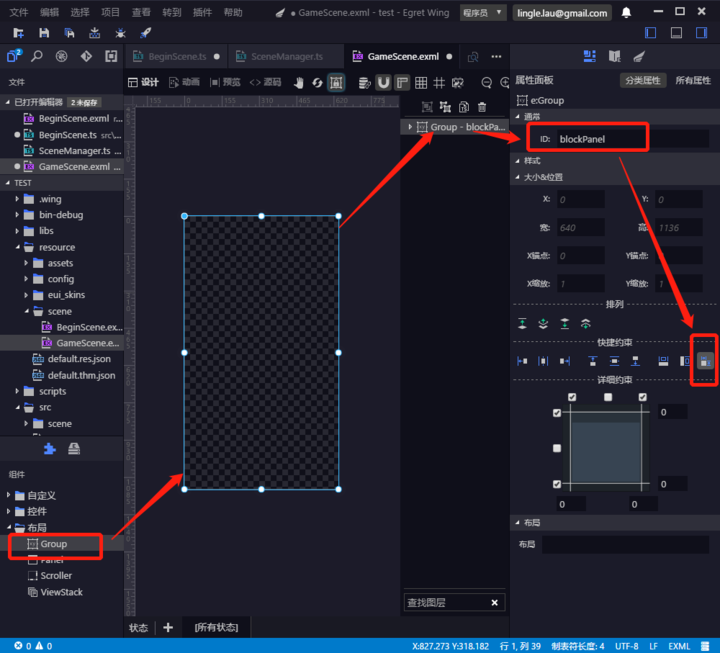Screen dimensions: 720x653
Task: Open the 程序员 role dropdown
Action: [483, 13]
